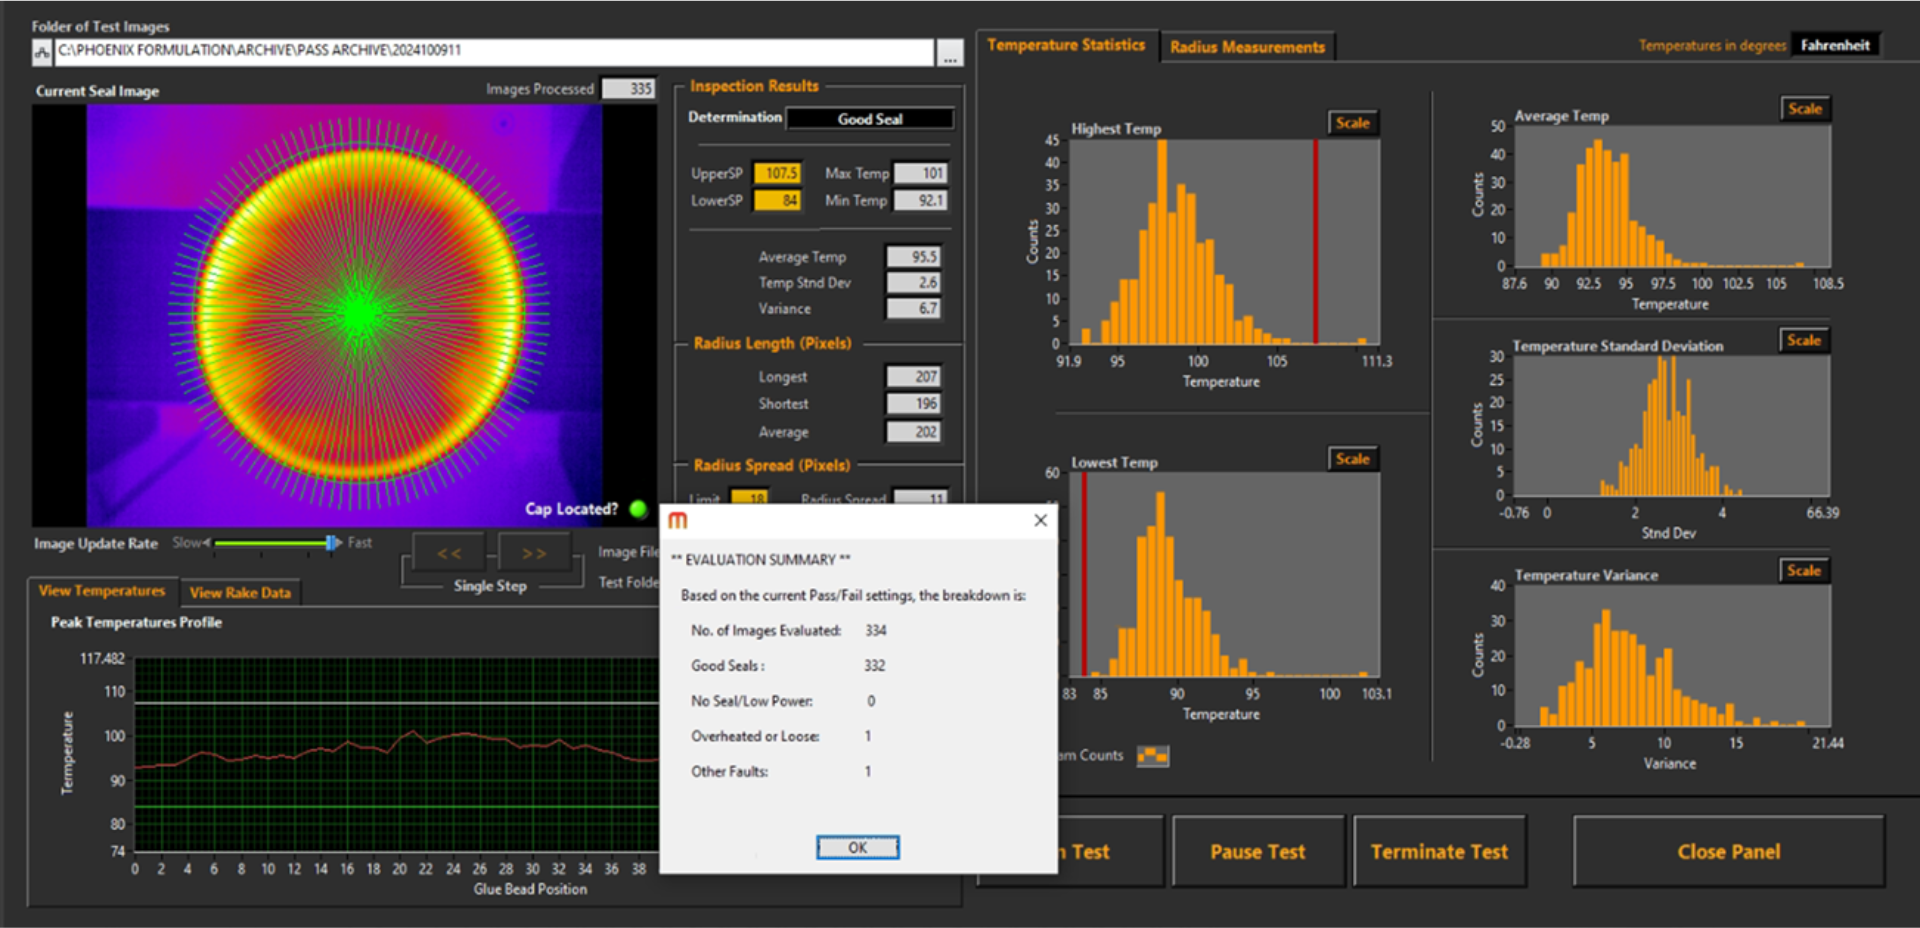The width and height of the screenshot is (1920, 928).
Task: Open the View Rake Data tab
Action: [x=240, y=593]
